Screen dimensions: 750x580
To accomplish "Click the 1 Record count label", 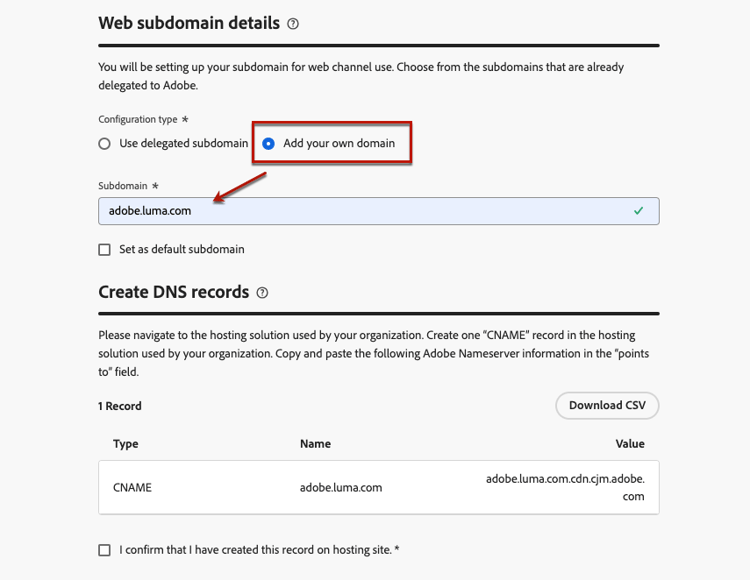I will 120,406.
